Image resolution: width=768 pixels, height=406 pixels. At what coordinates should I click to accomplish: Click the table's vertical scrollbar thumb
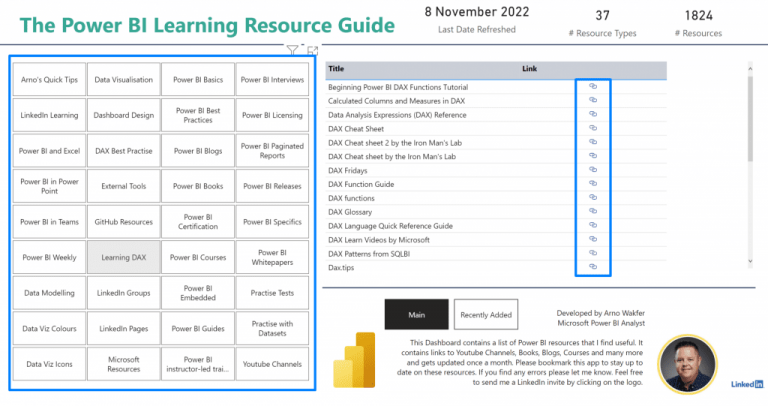tap(750, 119)
